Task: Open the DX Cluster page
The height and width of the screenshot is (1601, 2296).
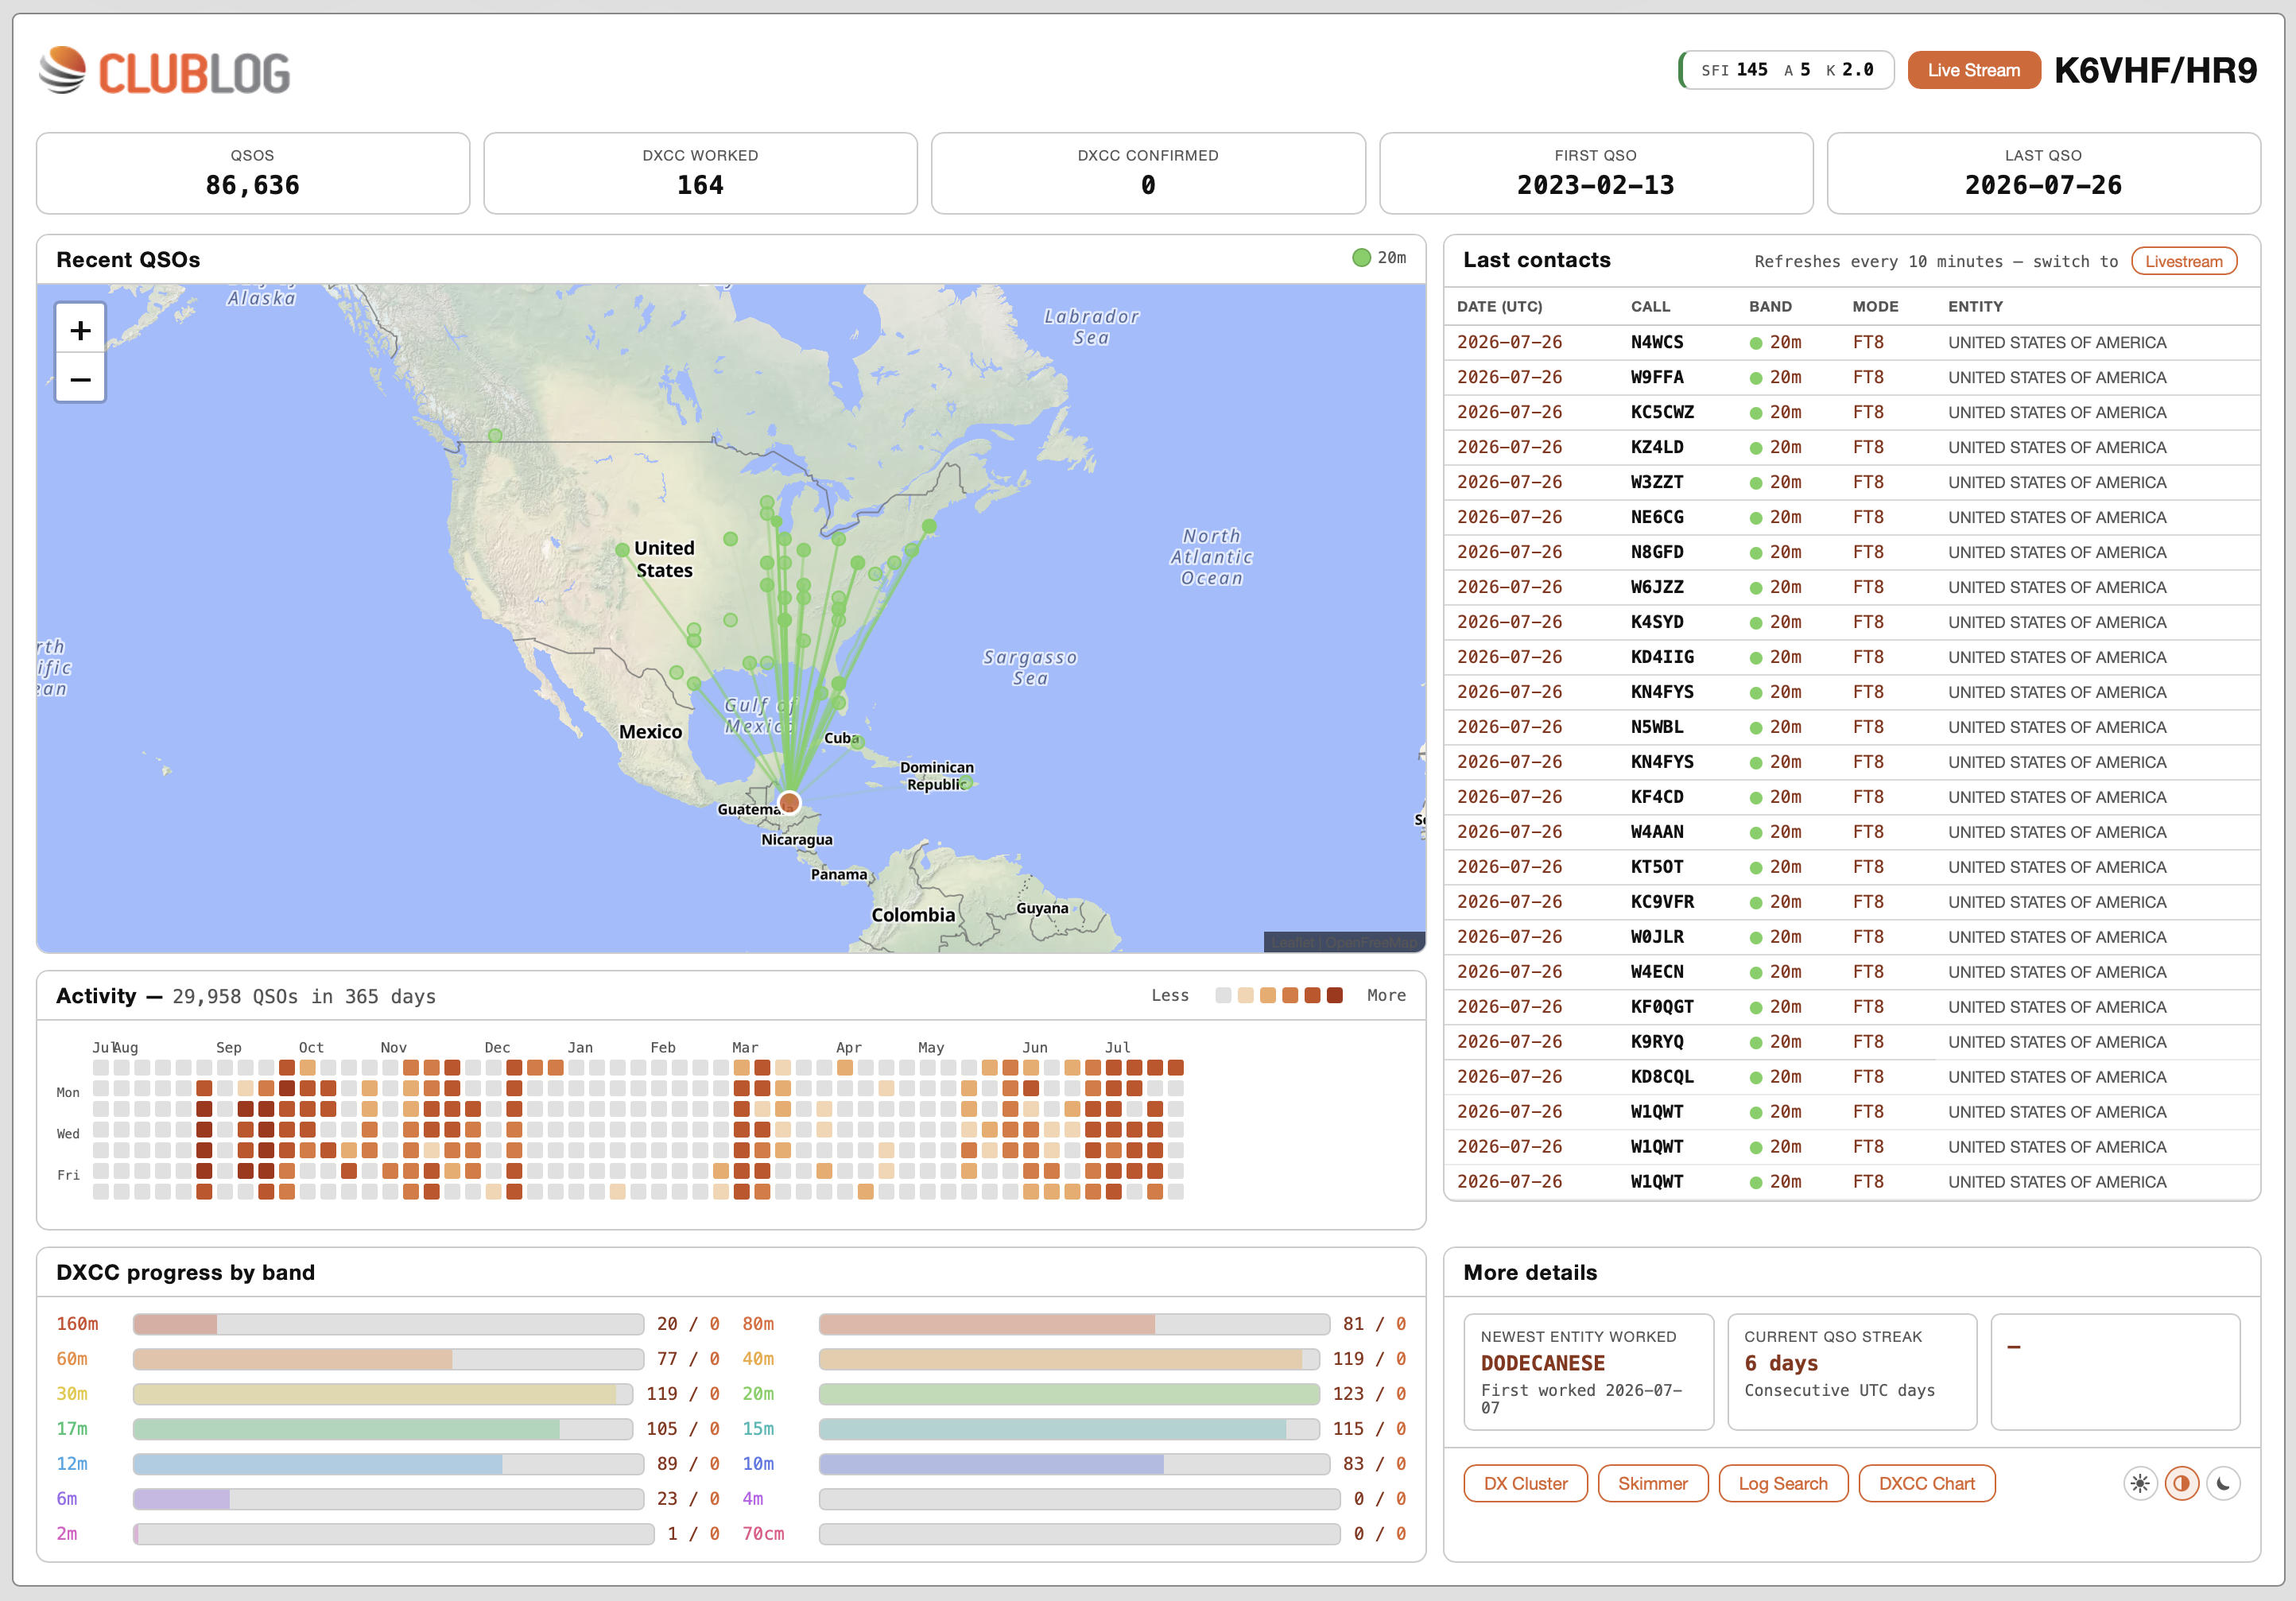Action: pyautogui.click(x=1525, y=1483)
